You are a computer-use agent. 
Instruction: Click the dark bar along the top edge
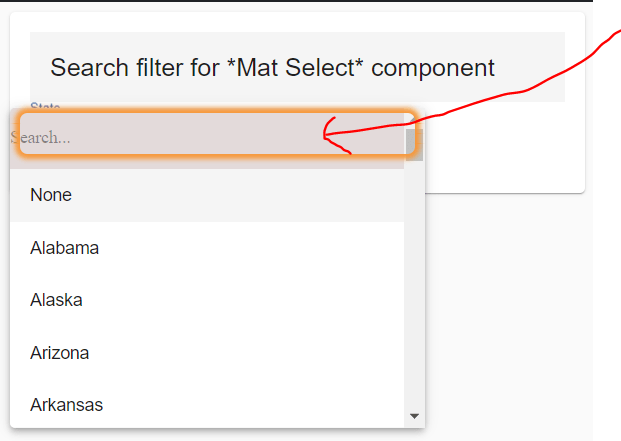[x=296, y=1]
